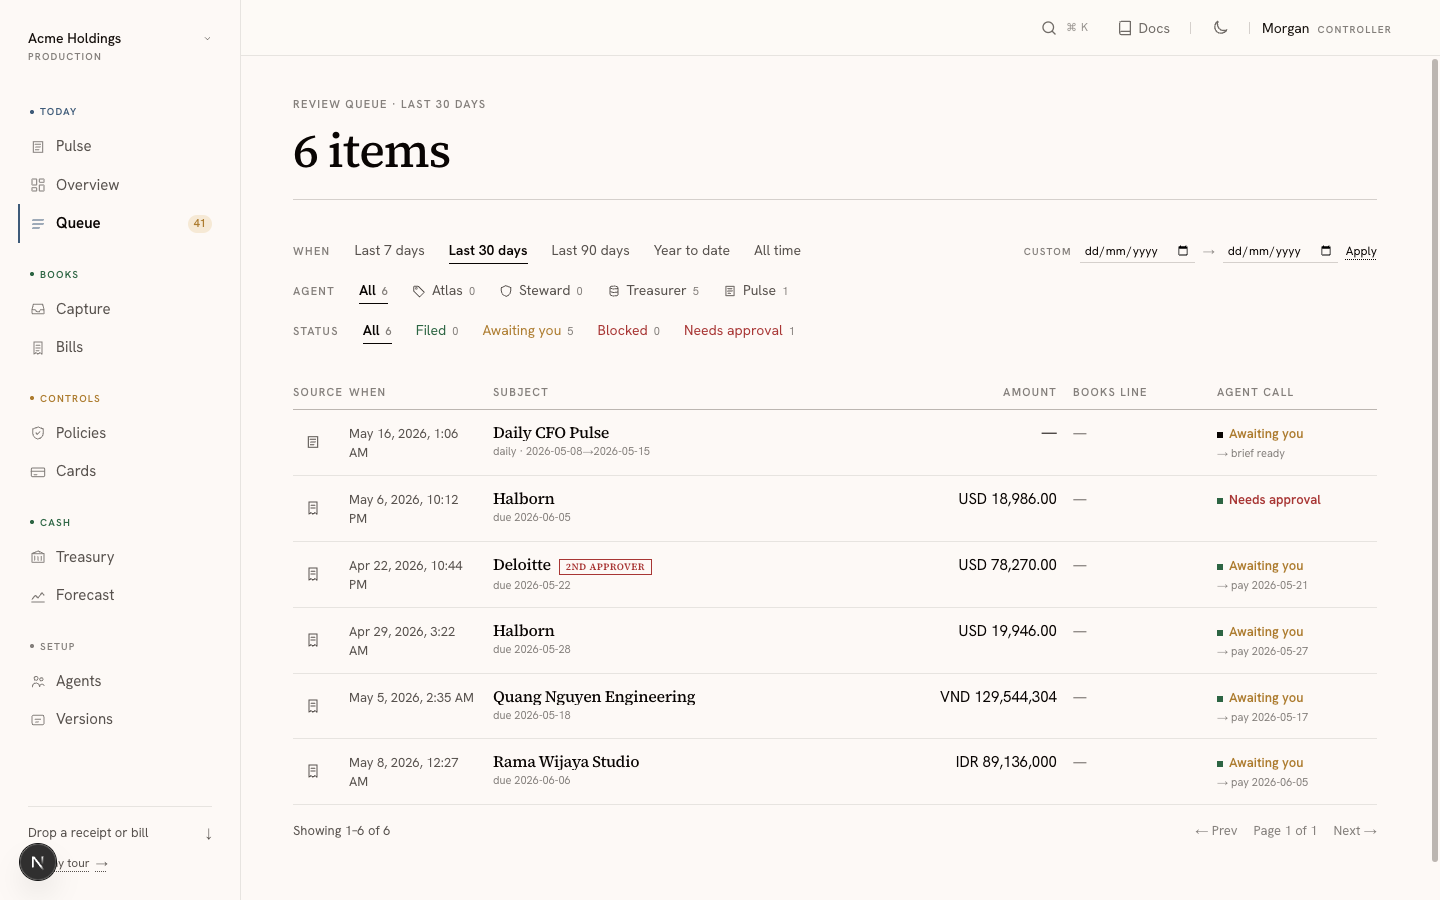Open the Morgan controller profile
Image resolution: width=1440 pixels, height=900 pixels.
pos(1326,28)
